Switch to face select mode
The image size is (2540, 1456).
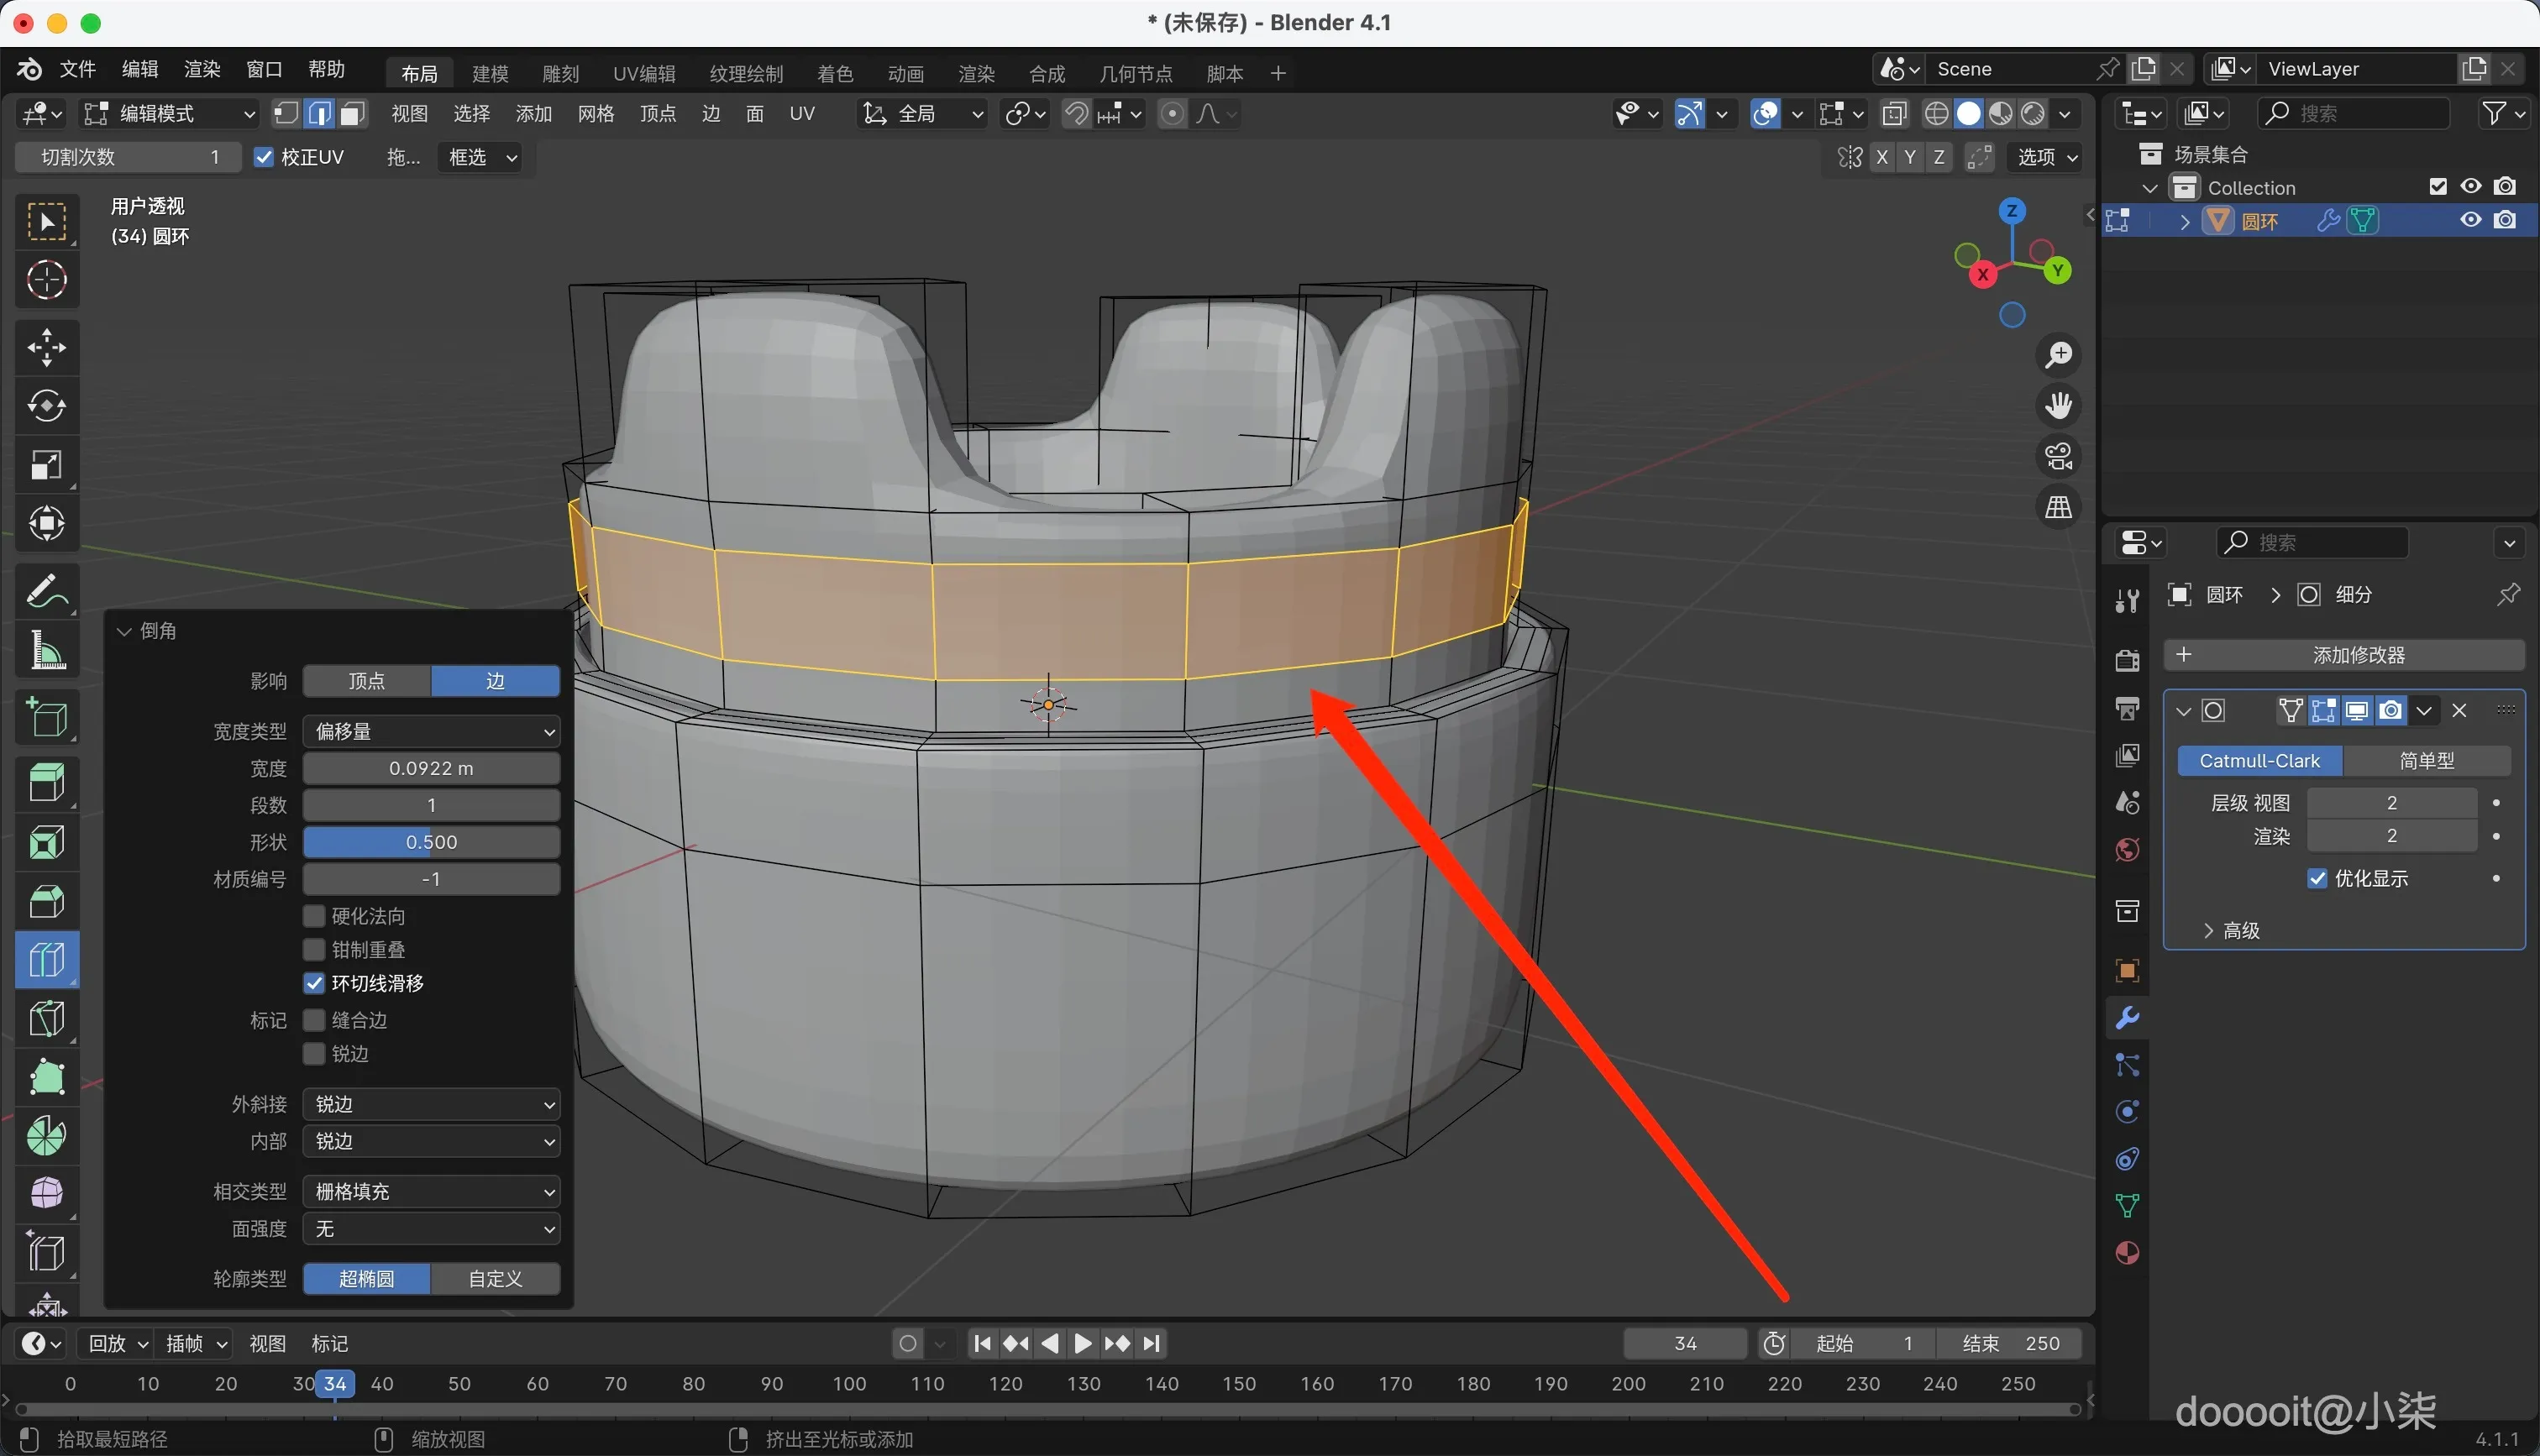point(352,114)
